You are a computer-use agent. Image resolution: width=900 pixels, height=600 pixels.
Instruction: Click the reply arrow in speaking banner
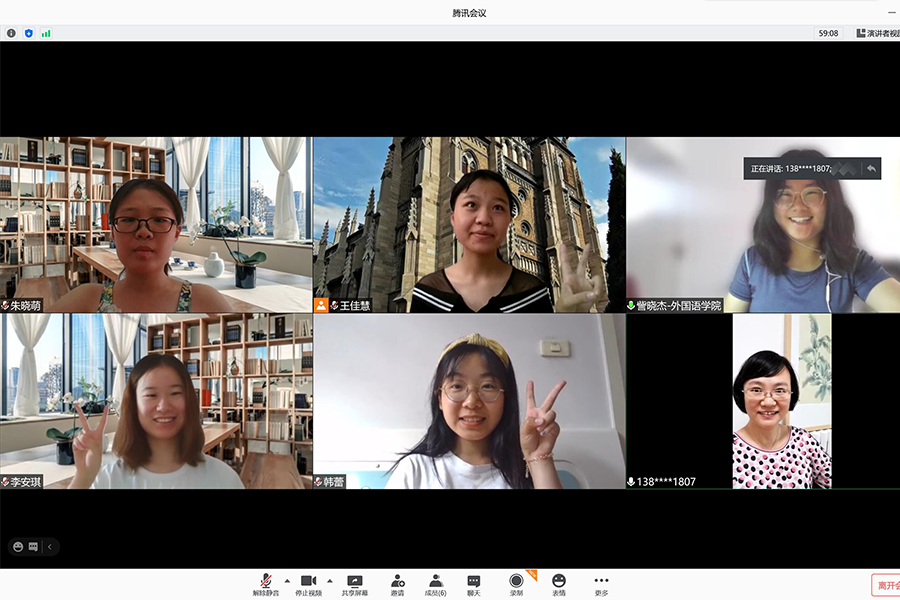[x=871, y=168]
